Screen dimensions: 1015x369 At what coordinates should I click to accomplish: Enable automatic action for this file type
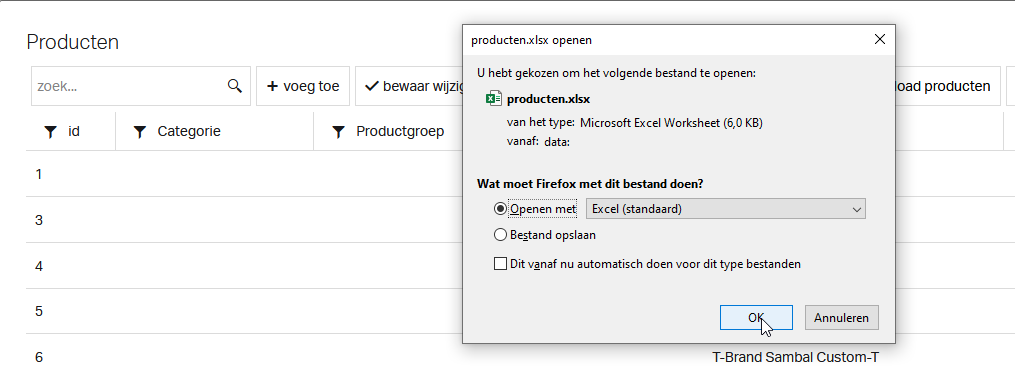click(x=500, y=264)
